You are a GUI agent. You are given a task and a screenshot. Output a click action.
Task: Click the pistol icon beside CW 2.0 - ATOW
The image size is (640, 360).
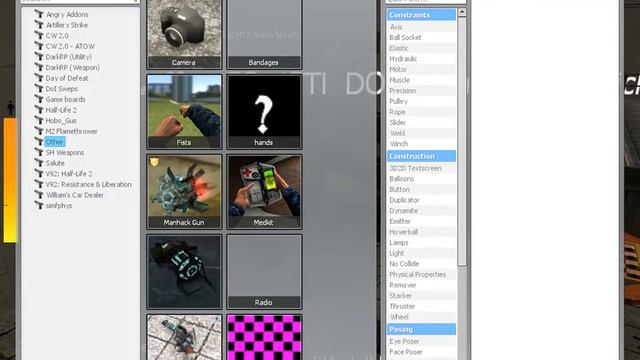[39, 46]
